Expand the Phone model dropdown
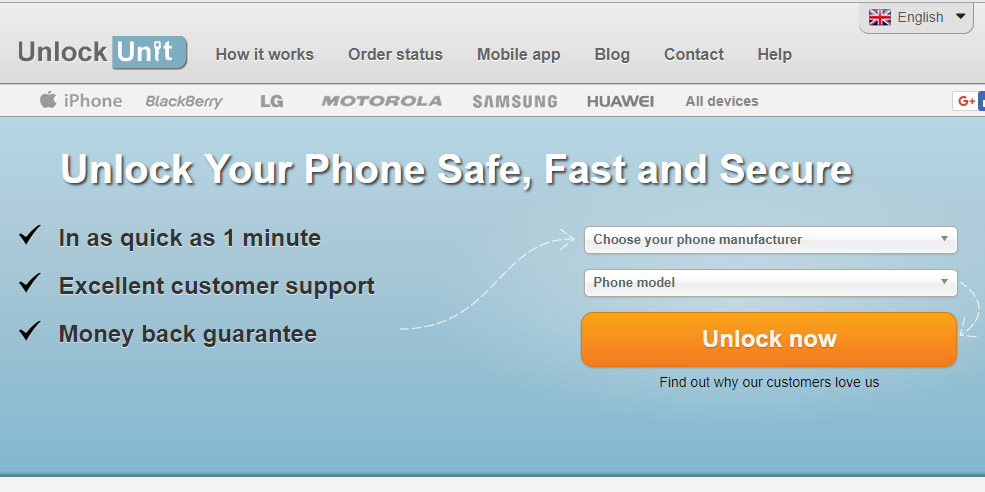 (771, 283)
